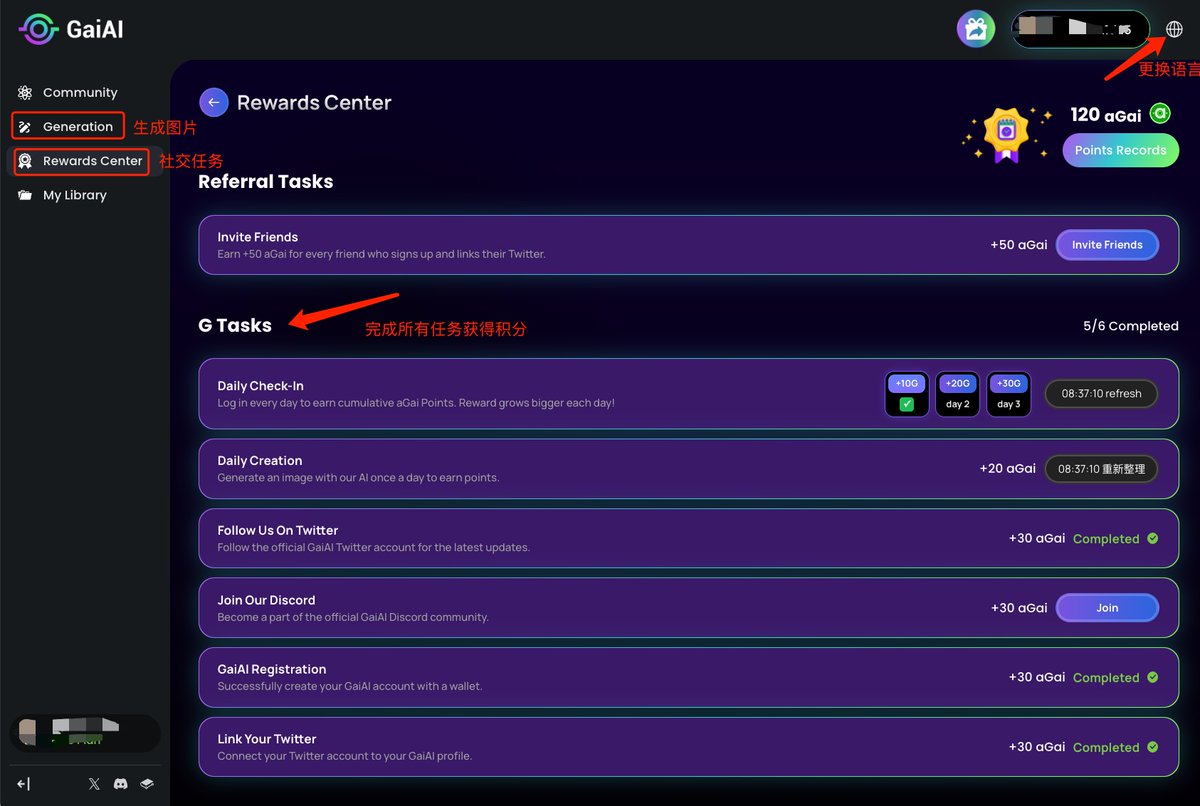Open the X (Twitter) icon in sidebar footer

(x=94, y=784)
